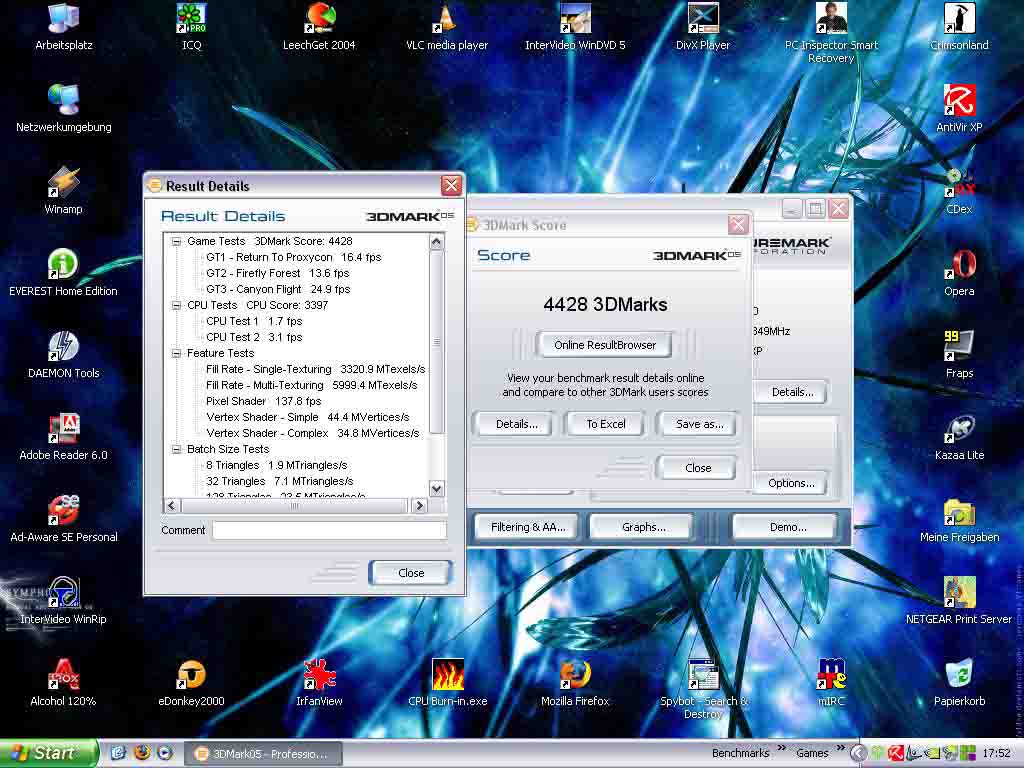Select GT1 - Return To Proxycon row
The width and height of the screenshot is (1024, 768).
pos(293,257)
